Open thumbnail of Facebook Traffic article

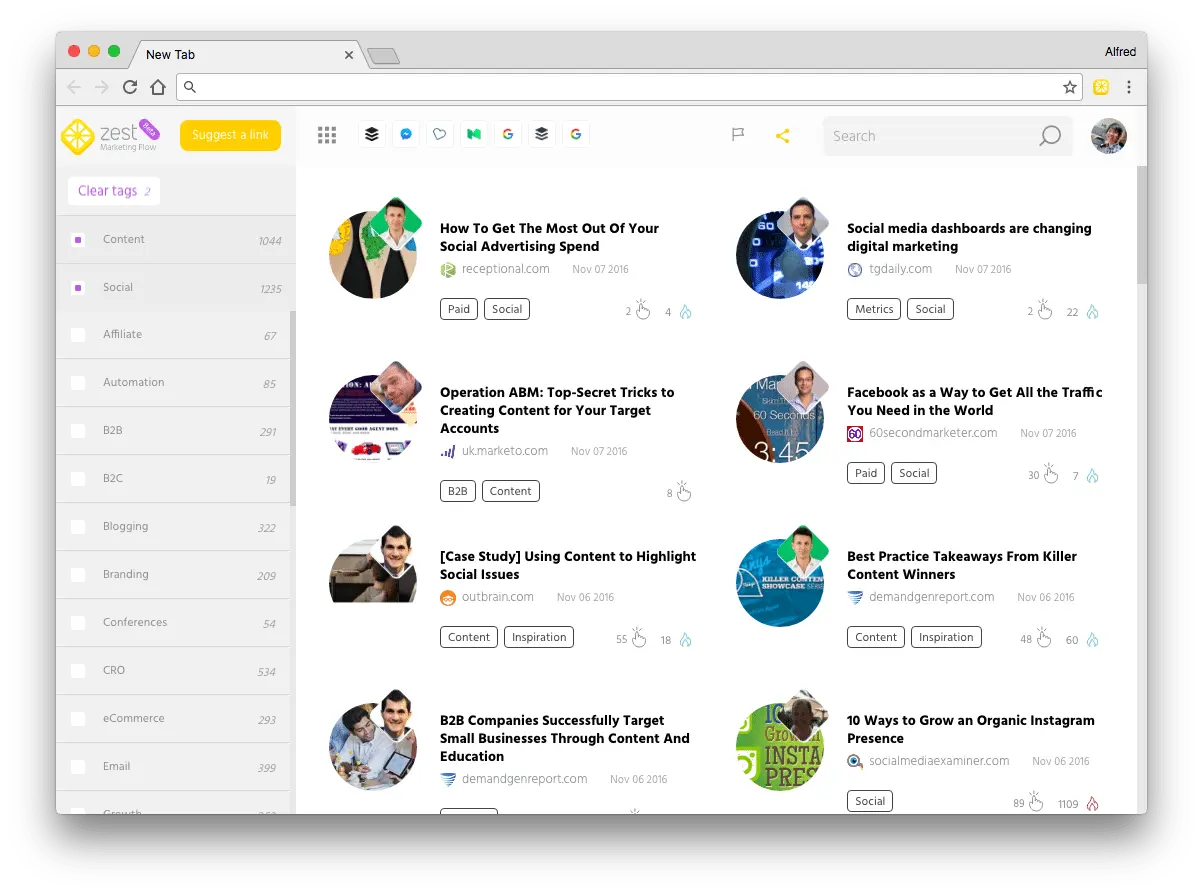[780, 418]
